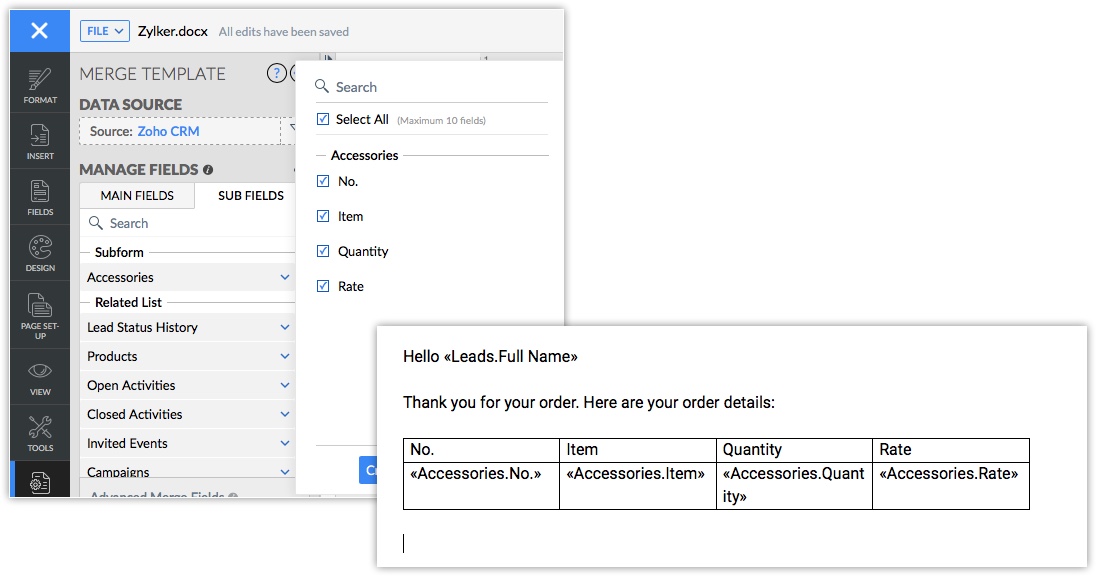Click the Merge Template help icon
1096x583 pixels.
tap(276, 73)
